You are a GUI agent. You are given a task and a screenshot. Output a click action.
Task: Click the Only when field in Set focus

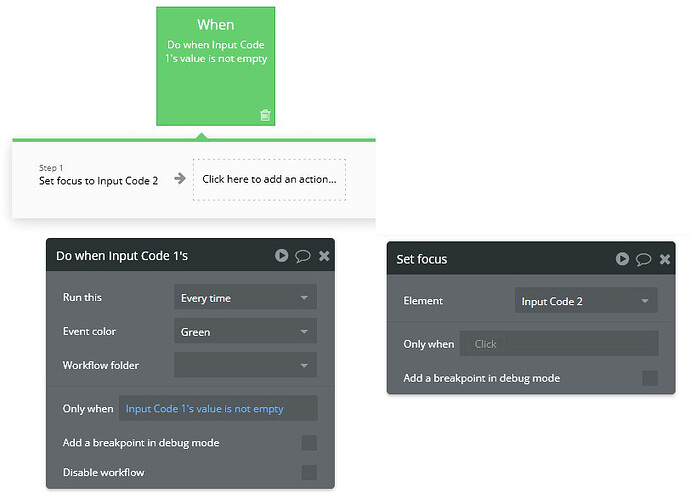[x=558, y=344]
